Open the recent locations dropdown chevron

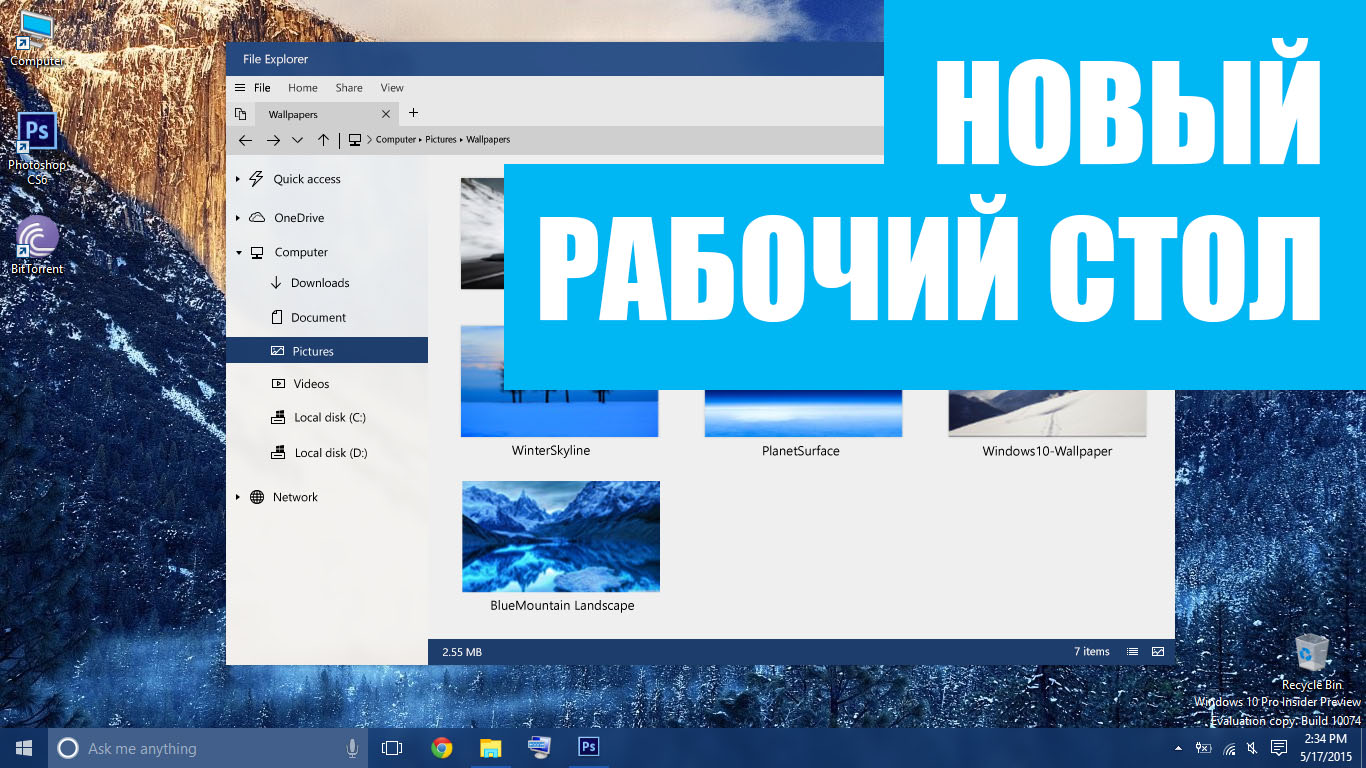click(297, 140)
